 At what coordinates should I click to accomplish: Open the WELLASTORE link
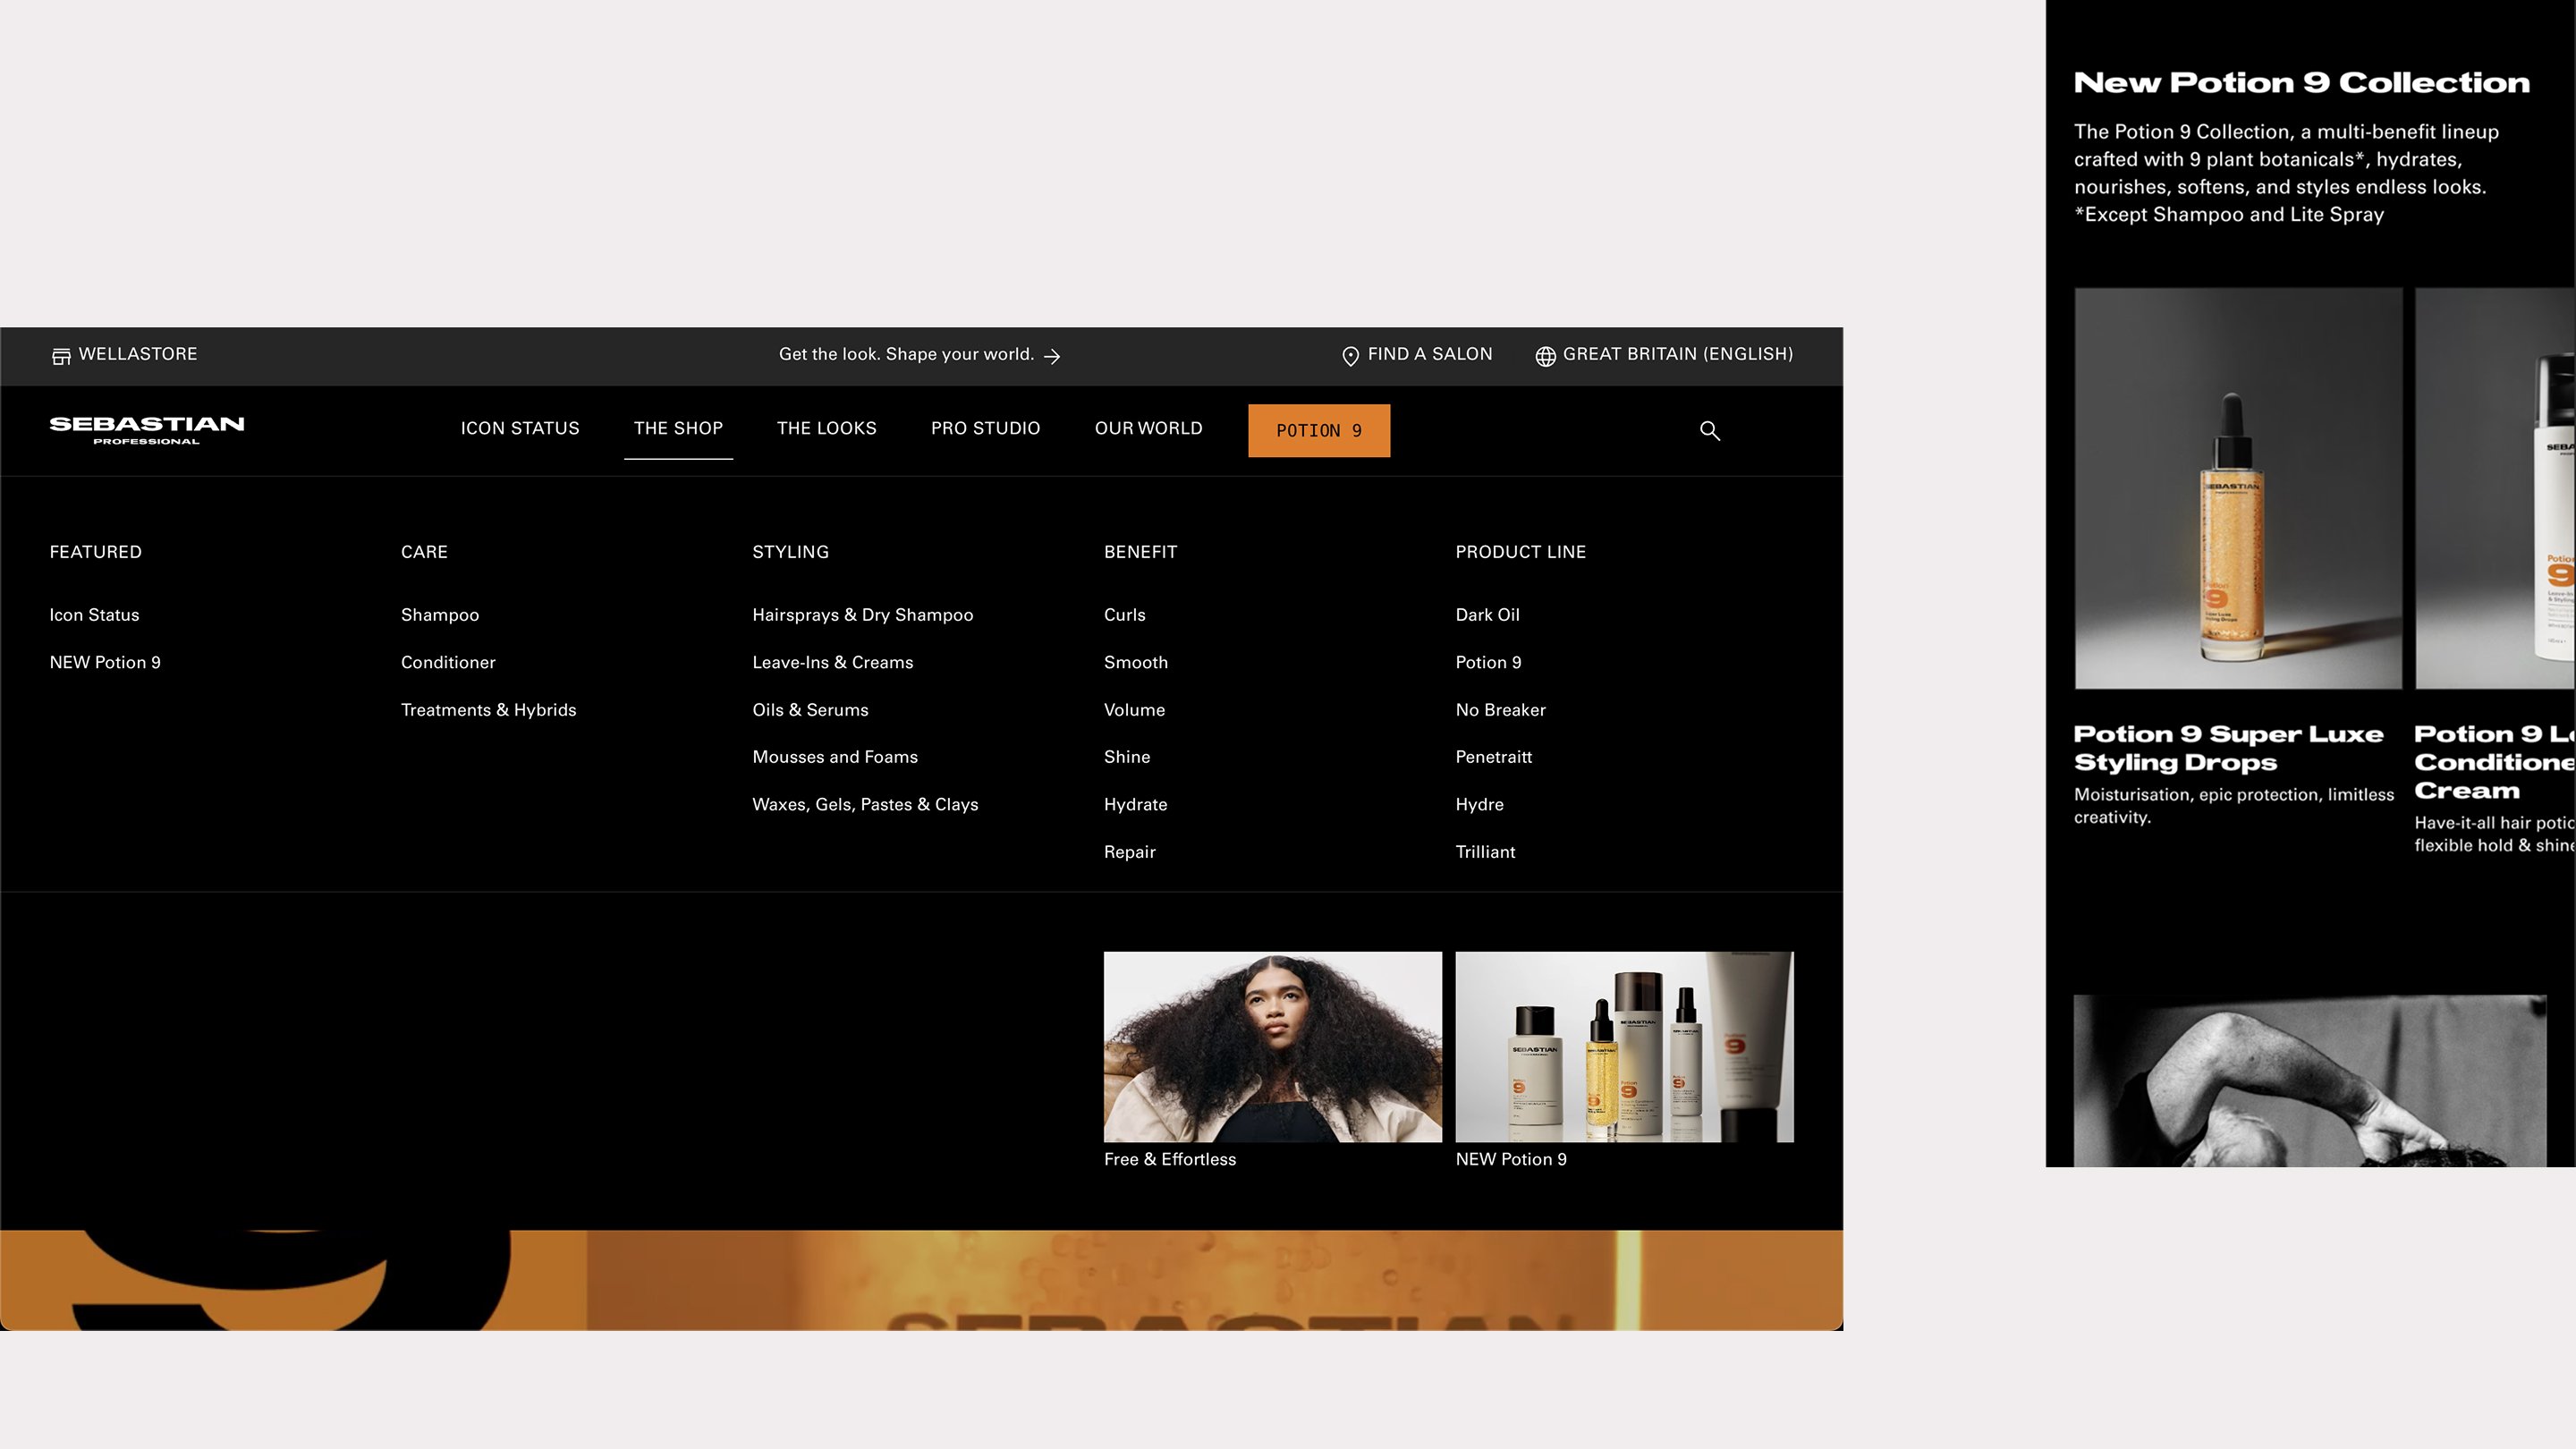[x=138, y=354]
